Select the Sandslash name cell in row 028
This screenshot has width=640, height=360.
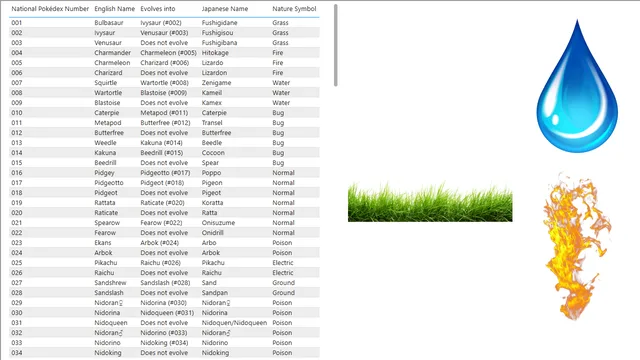(109, 293)
